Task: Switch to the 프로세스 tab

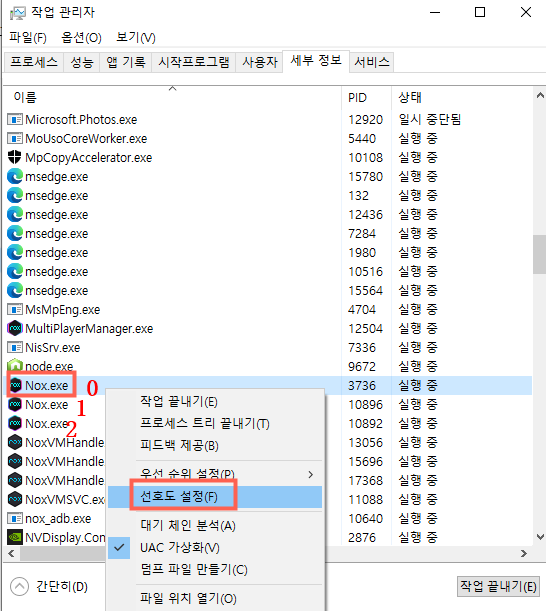Action: (x=34, y=62)
